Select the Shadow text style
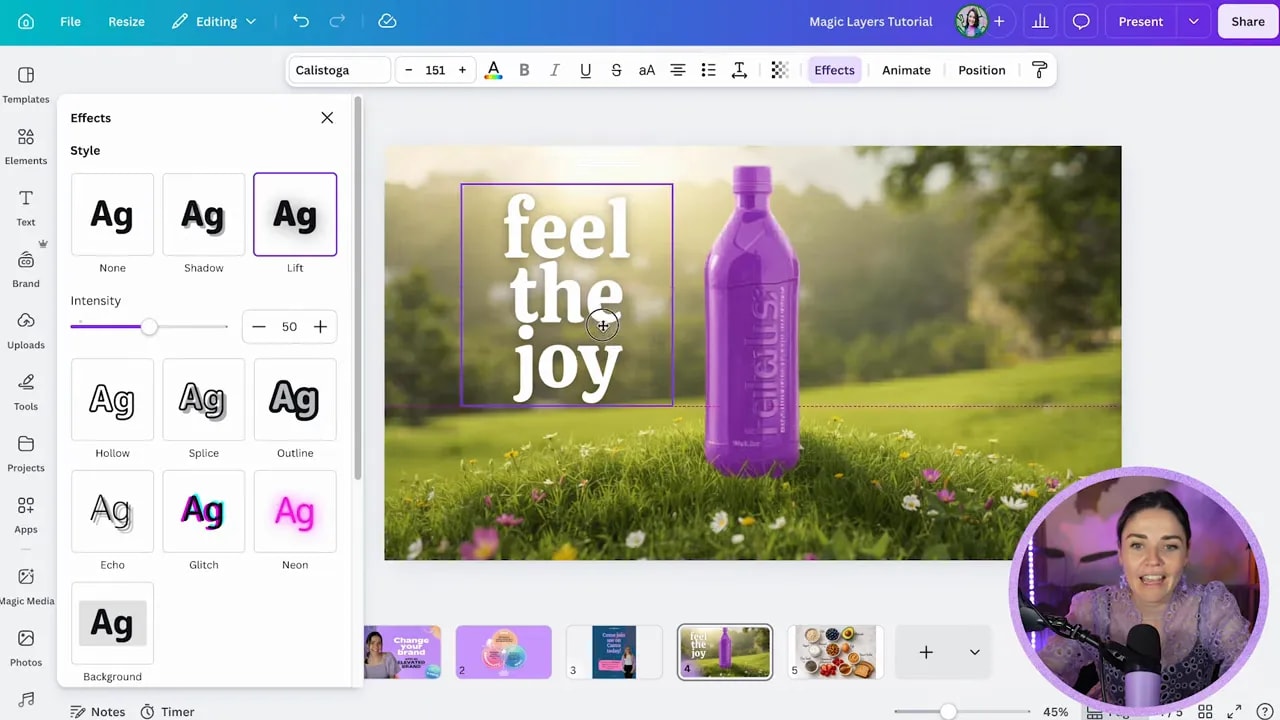Image resolution: width=1280 pixels, height=720 pixels. click(203, 214)
